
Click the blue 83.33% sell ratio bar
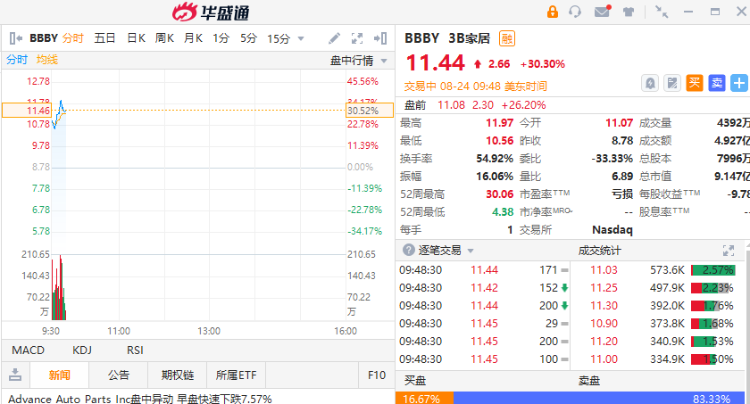(x=599, y=399)
